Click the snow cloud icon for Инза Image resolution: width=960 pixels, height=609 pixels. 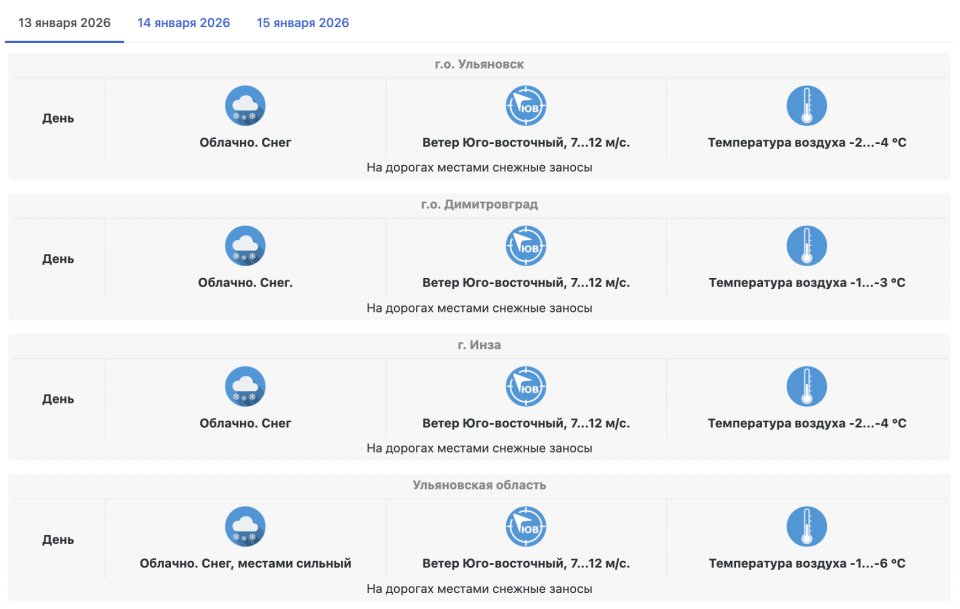point(245,387)
